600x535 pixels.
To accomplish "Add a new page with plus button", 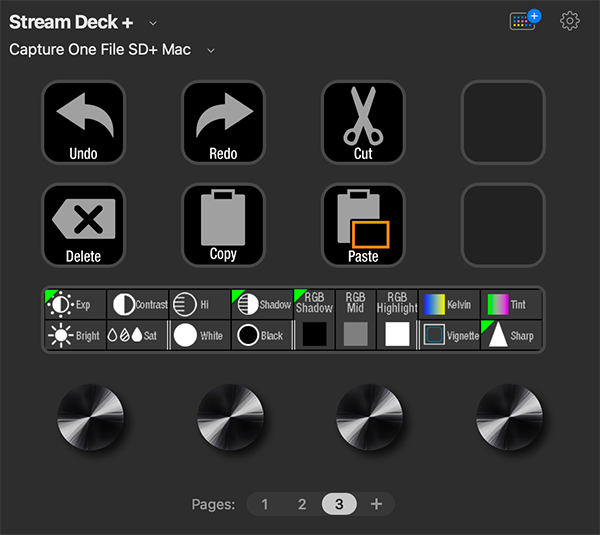I will coord(376,504).
